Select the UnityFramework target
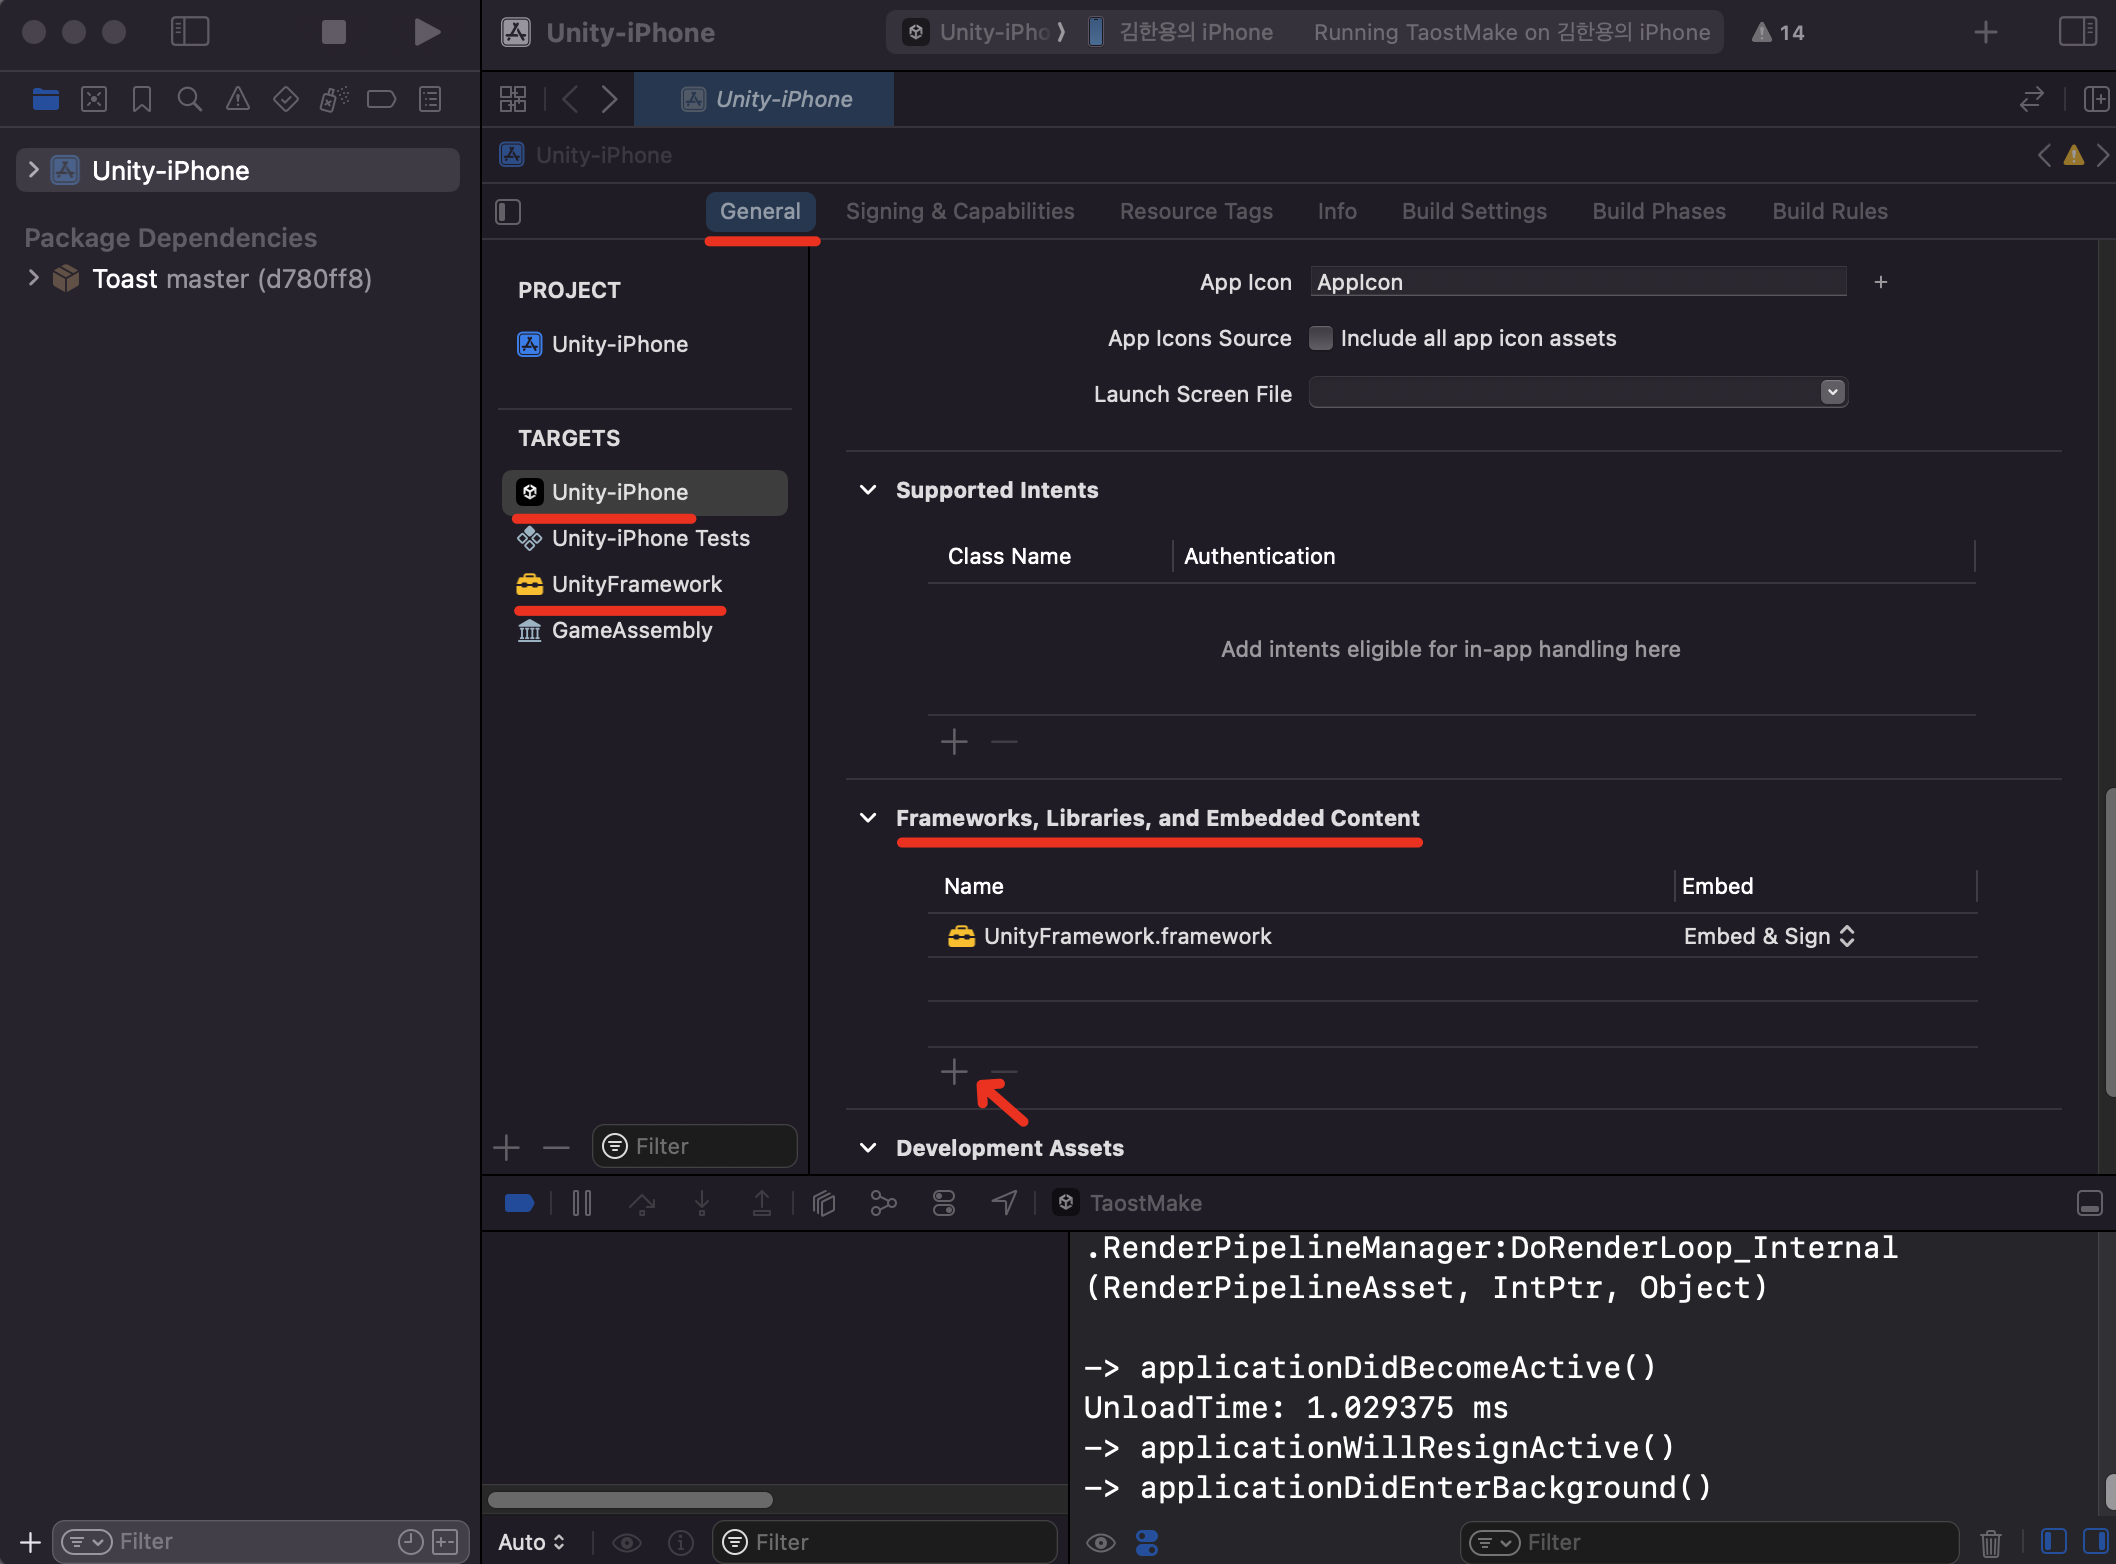Image resolution: width=2116 pixels, height=1564 pixels. click(645, 584)
